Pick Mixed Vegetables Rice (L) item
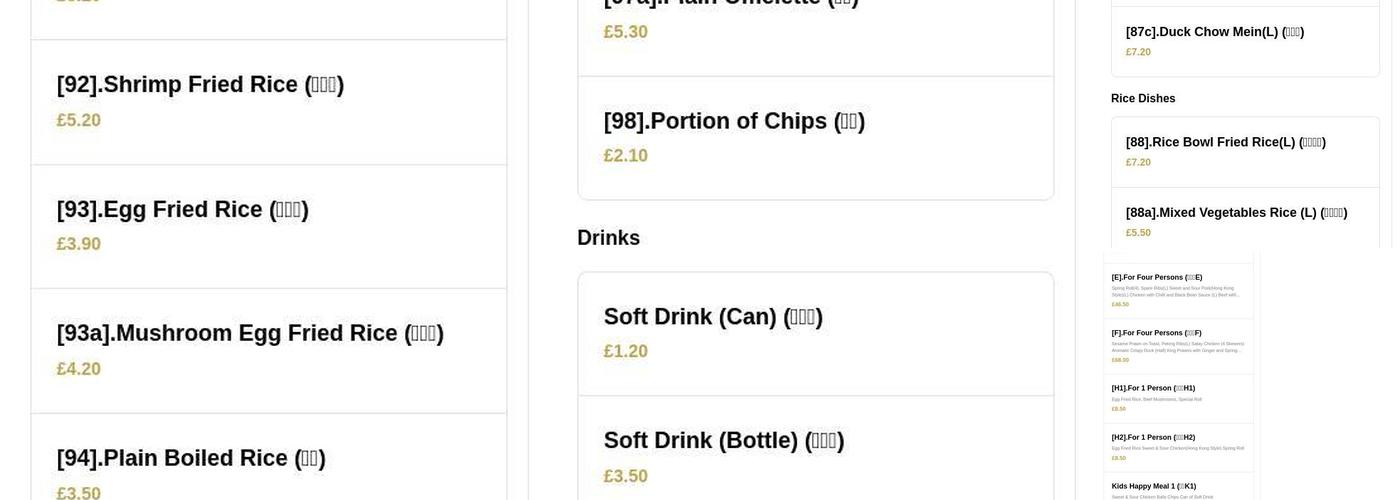 click(x=1236, y=213)
